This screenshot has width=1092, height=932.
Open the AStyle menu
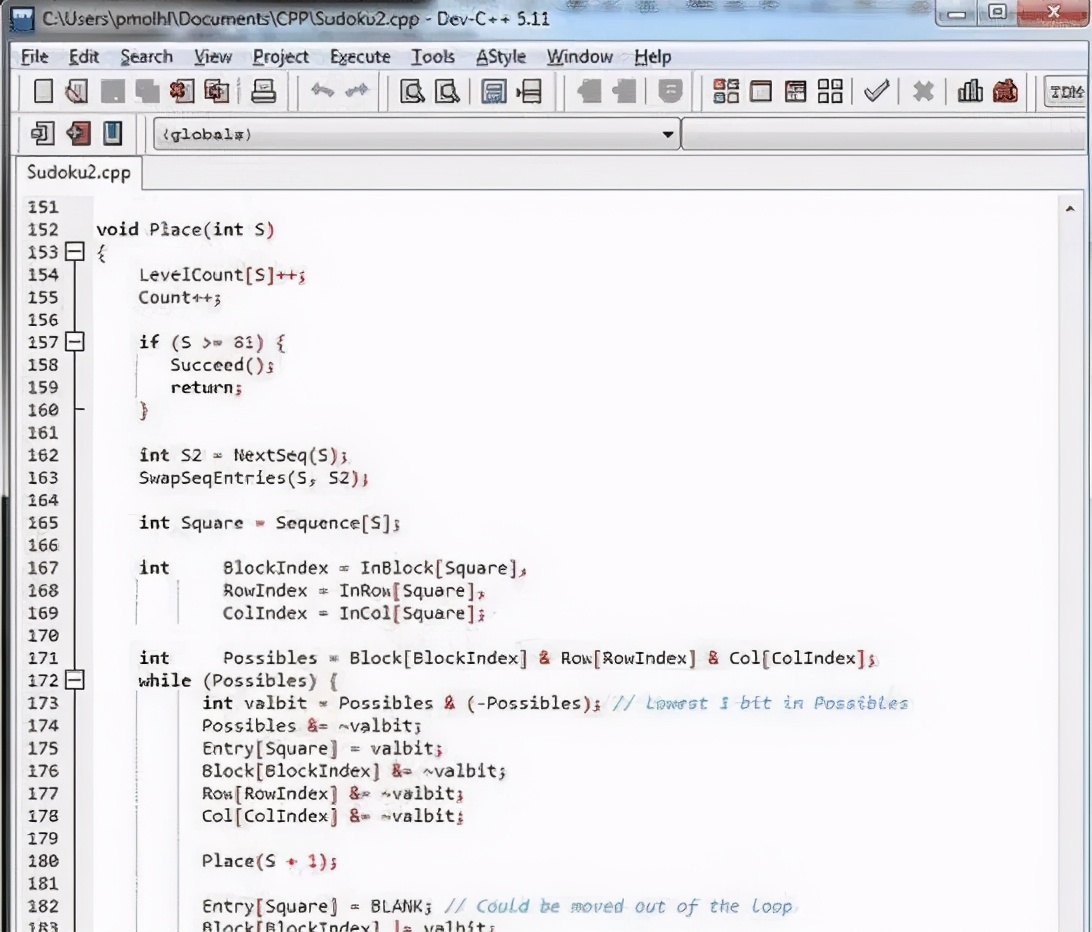(501, 57)
